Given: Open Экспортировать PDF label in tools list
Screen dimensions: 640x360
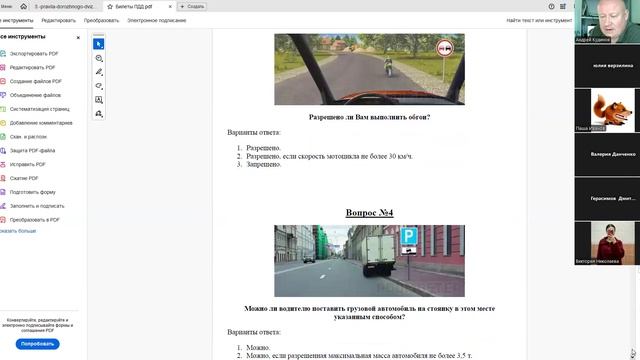Looking at the screenshot, I should [x=34, y=53].
